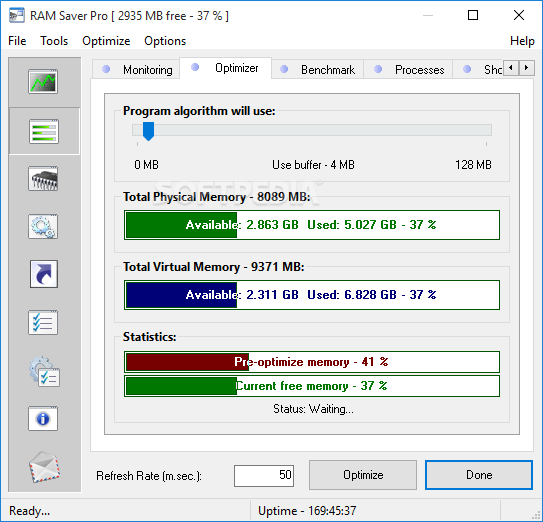This screenshot has height=522, width=543.
Task: Click the RAM Saver Pro title bar icon
Action: point(17,16)
